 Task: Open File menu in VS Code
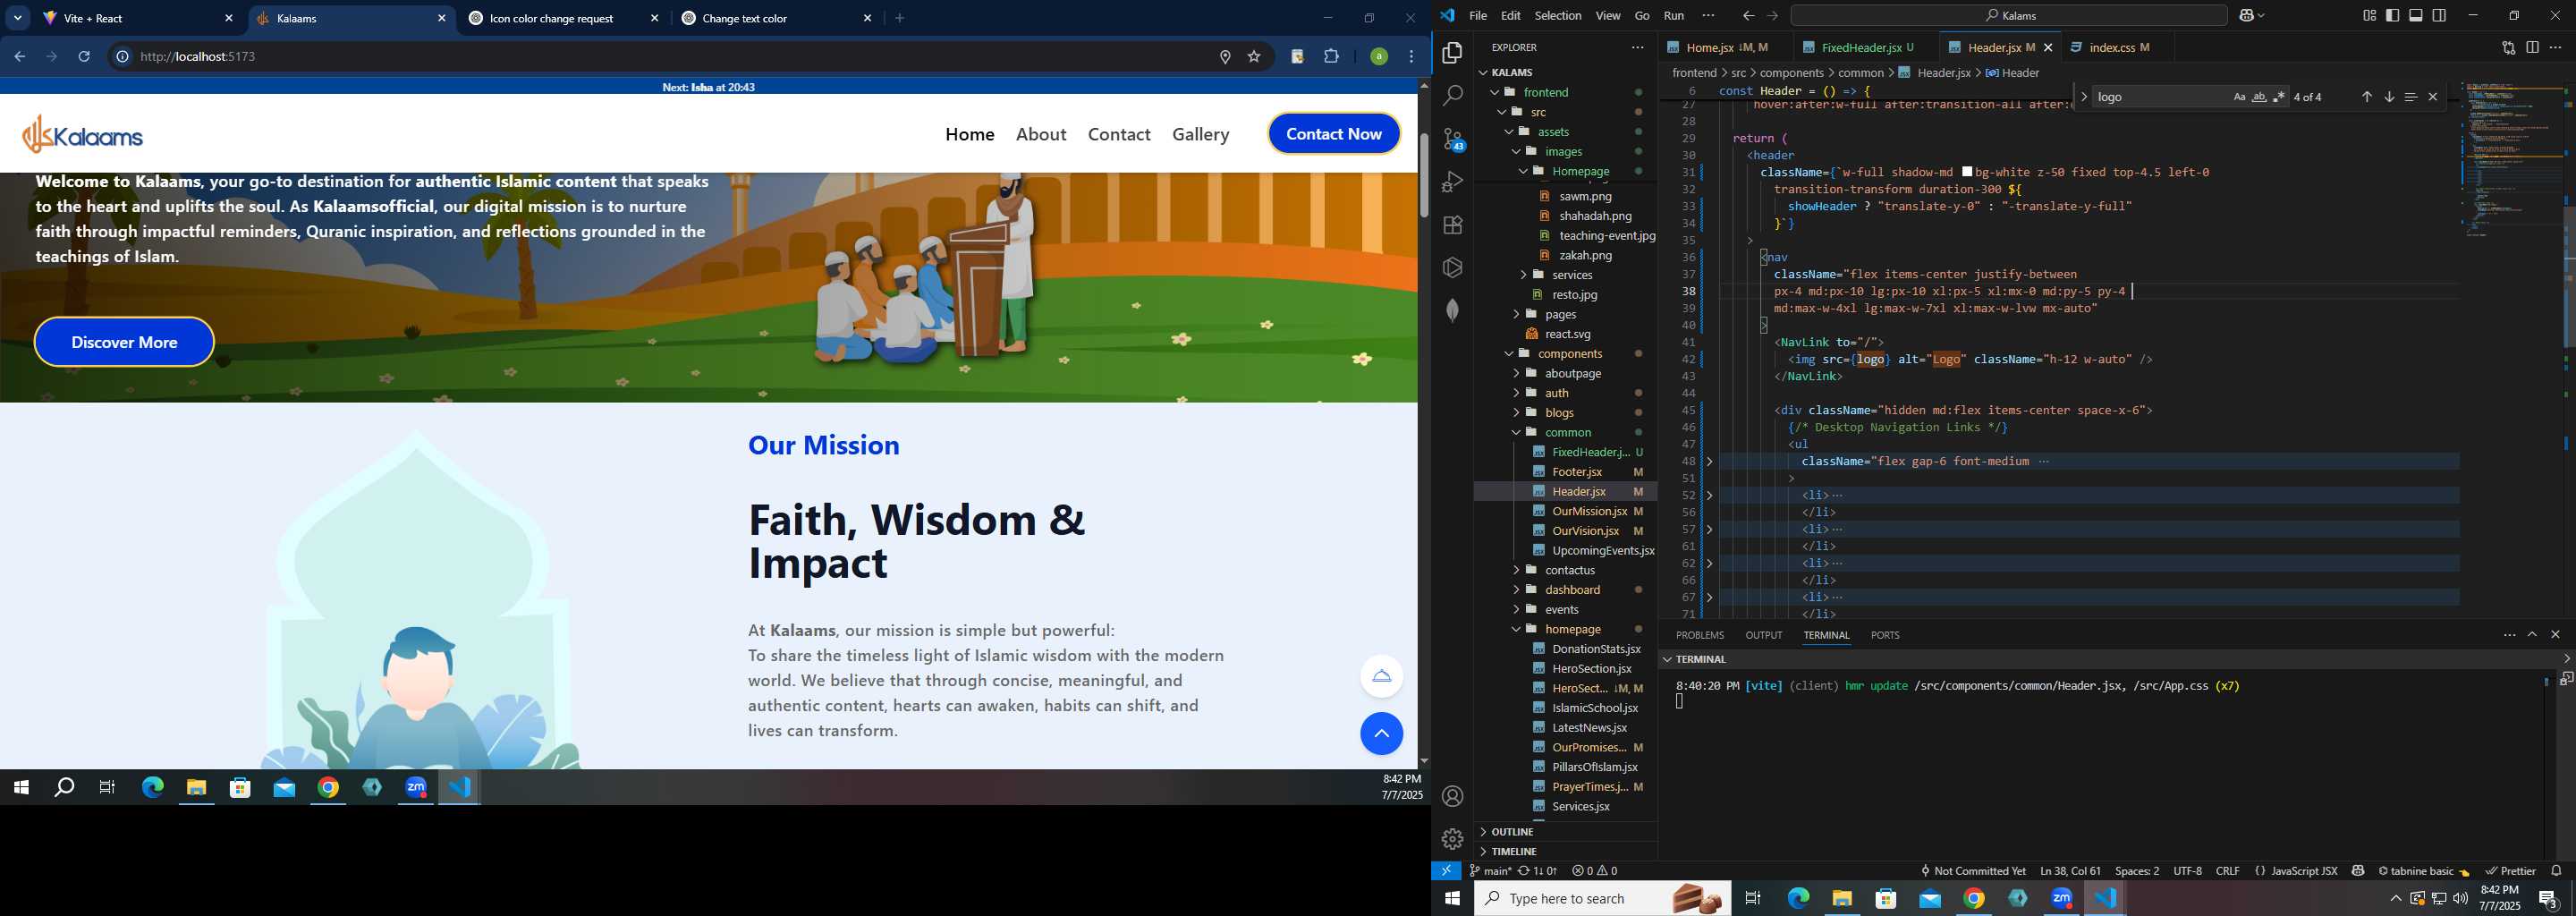(x=1477, y=16)
